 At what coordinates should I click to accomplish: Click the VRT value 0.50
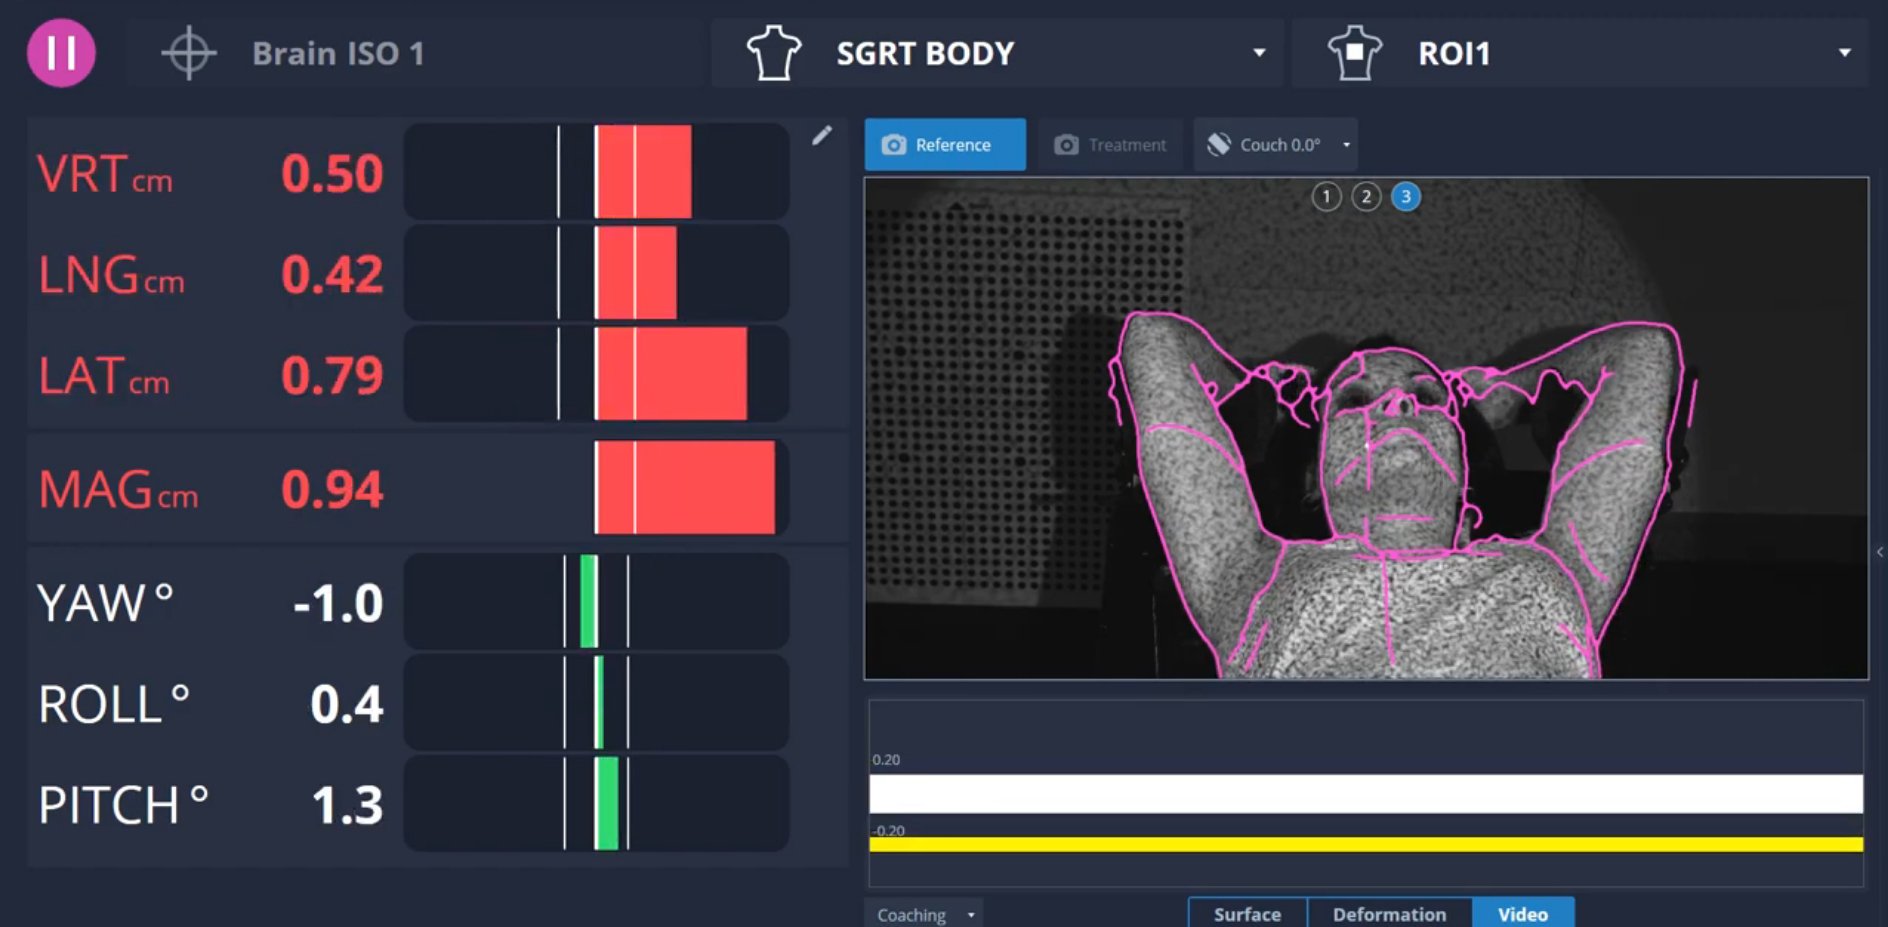click(x=332, y=174)
